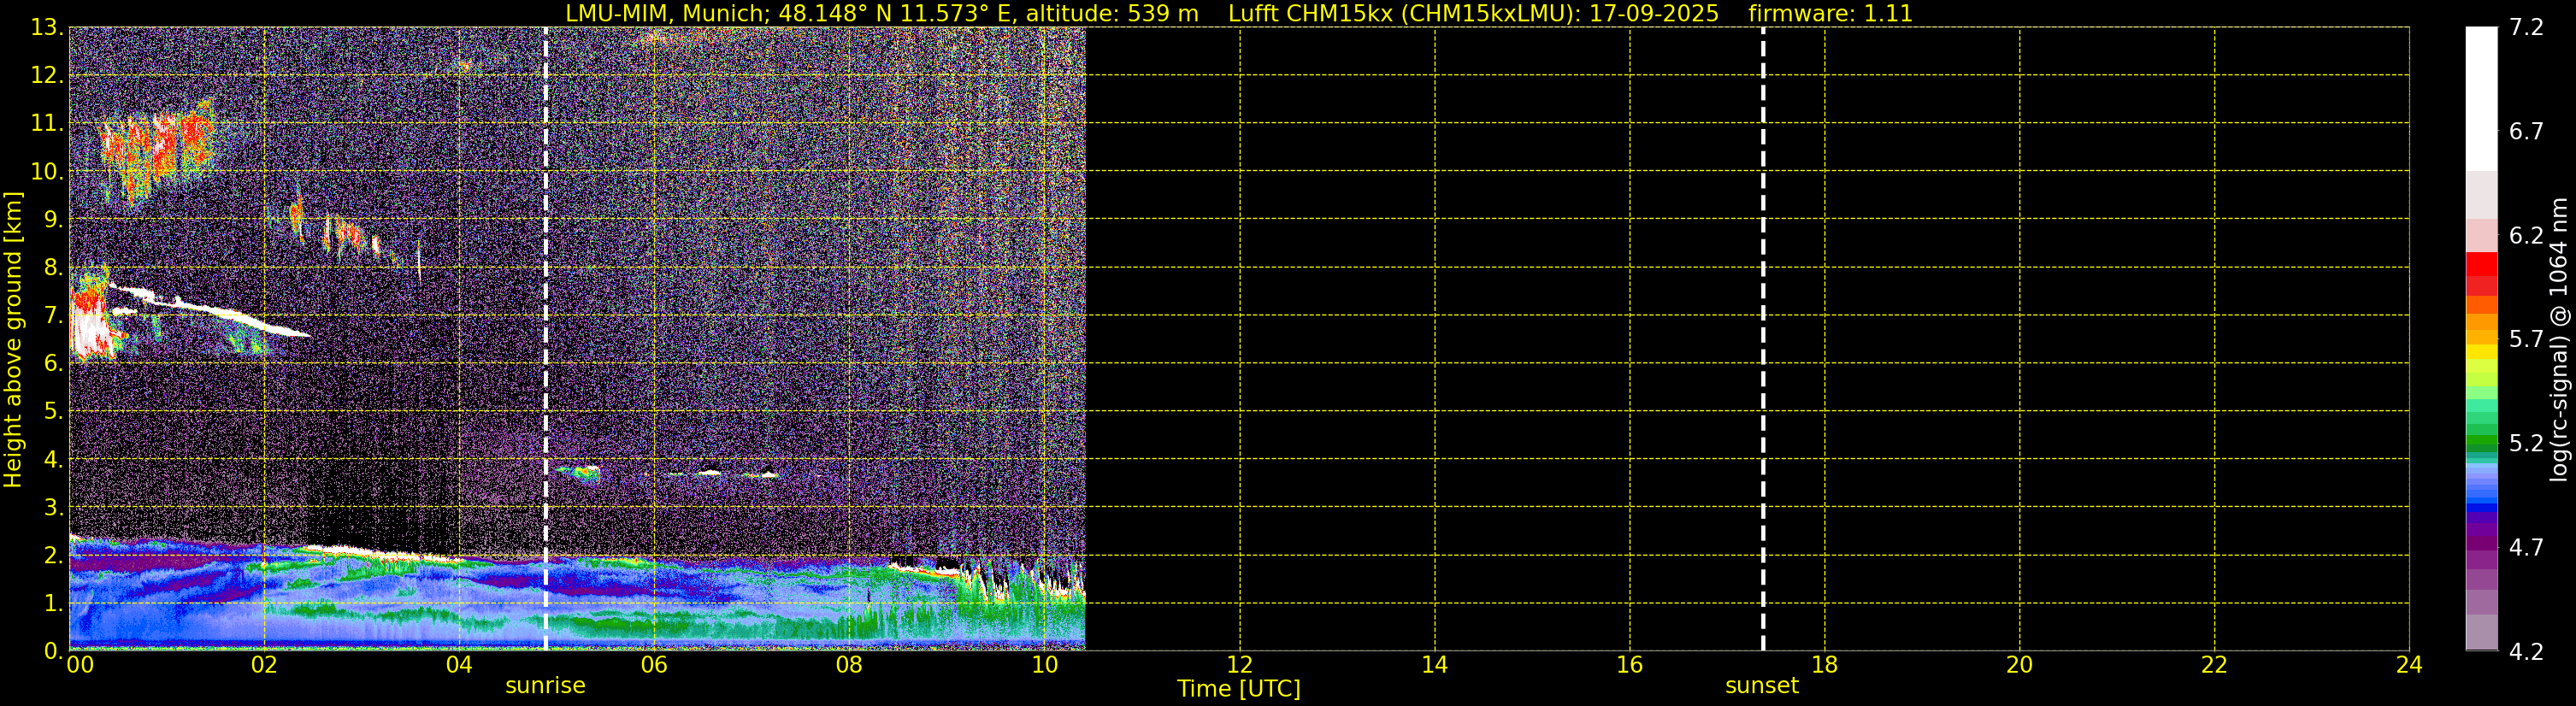Click the white top segment of the colorbar

coord(2481,98)
